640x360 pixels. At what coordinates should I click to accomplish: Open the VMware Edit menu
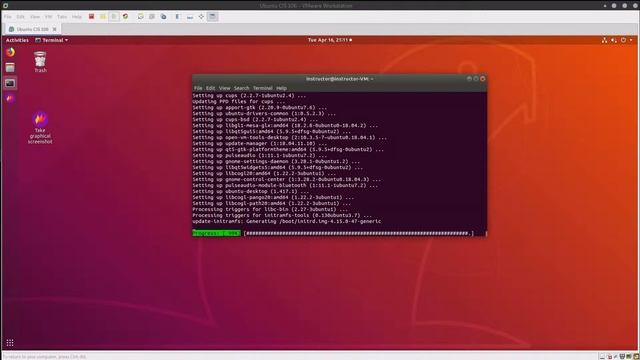[x=20, y=17]
